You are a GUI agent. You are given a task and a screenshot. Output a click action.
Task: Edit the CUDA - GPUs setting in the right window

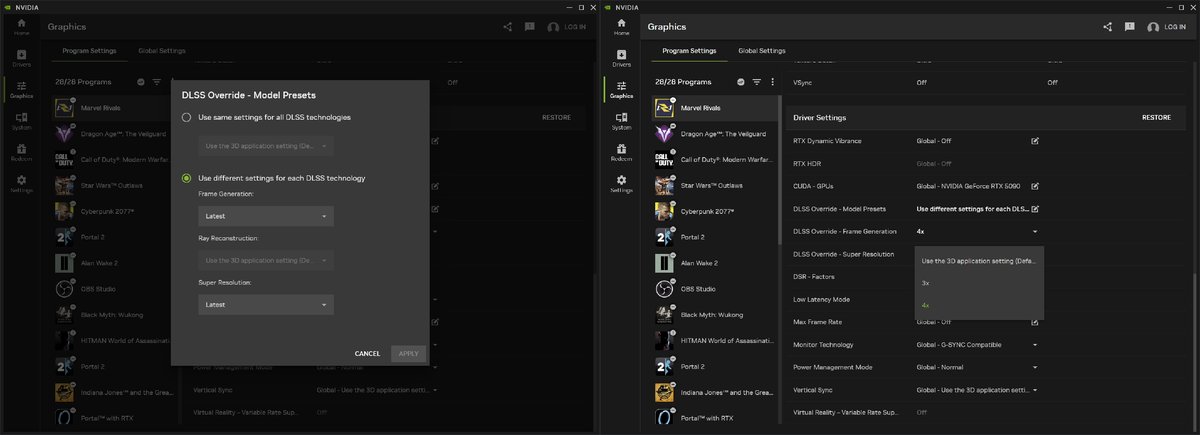click(1035, 186)
